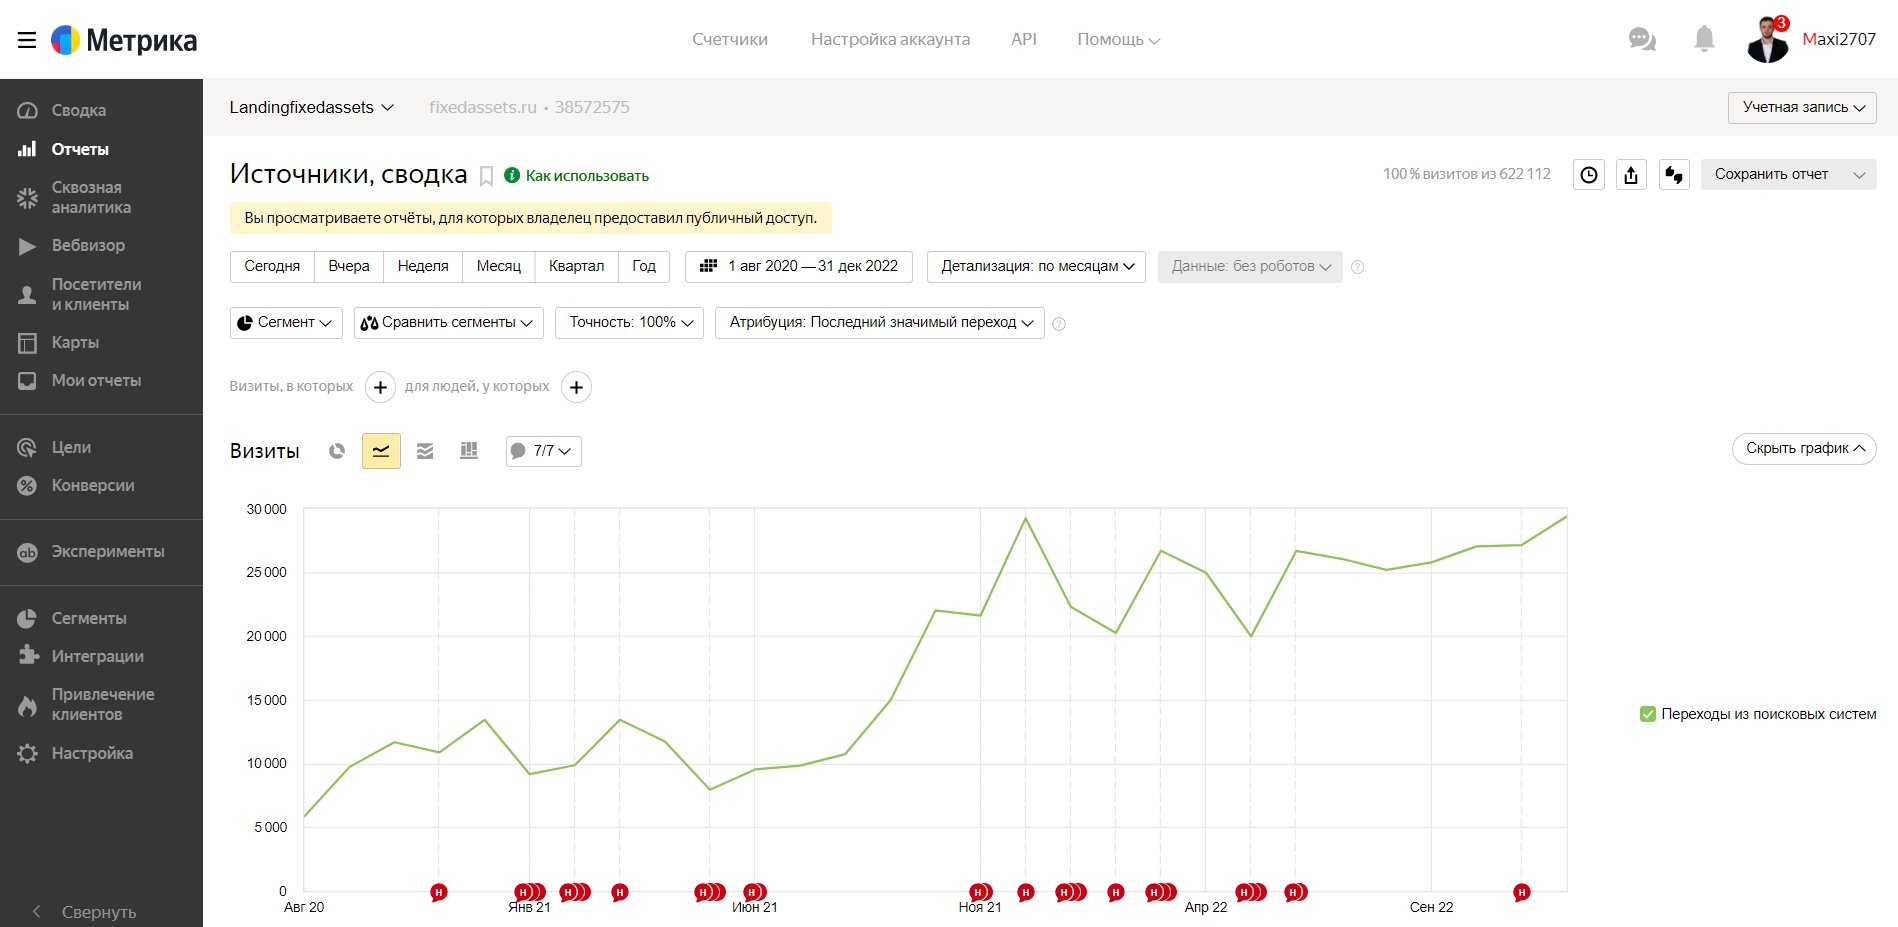Open API in top navigation

[x=1023, y=39]
